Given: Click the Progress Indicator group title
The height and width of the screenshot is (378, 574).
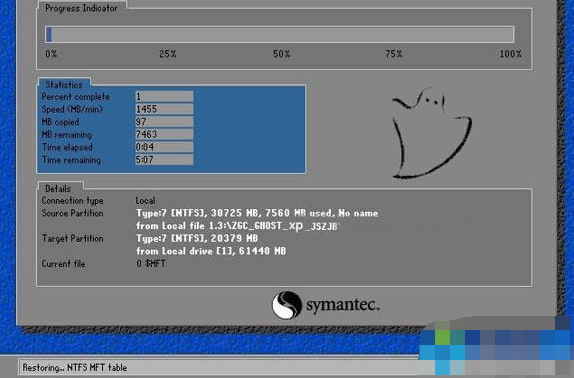Looking at the screenshot, I should click(x=81, y=8).
